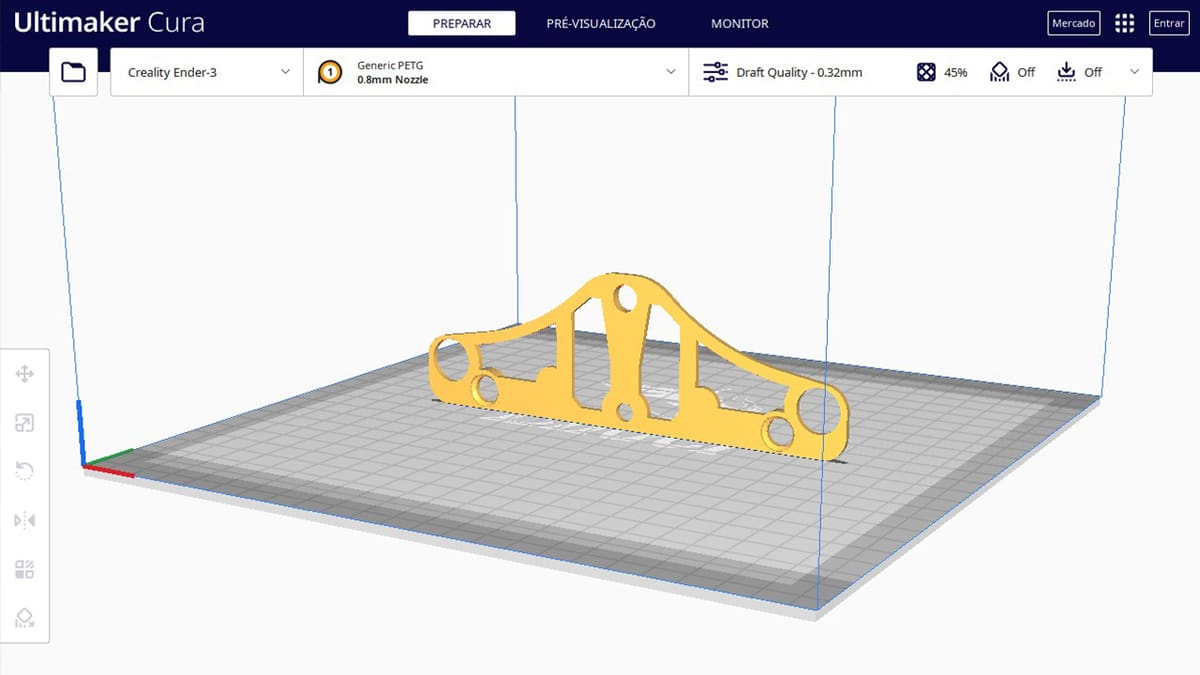Expand the print settings panel chevron
This screenshot has width=1200, height=675.
1134,72
